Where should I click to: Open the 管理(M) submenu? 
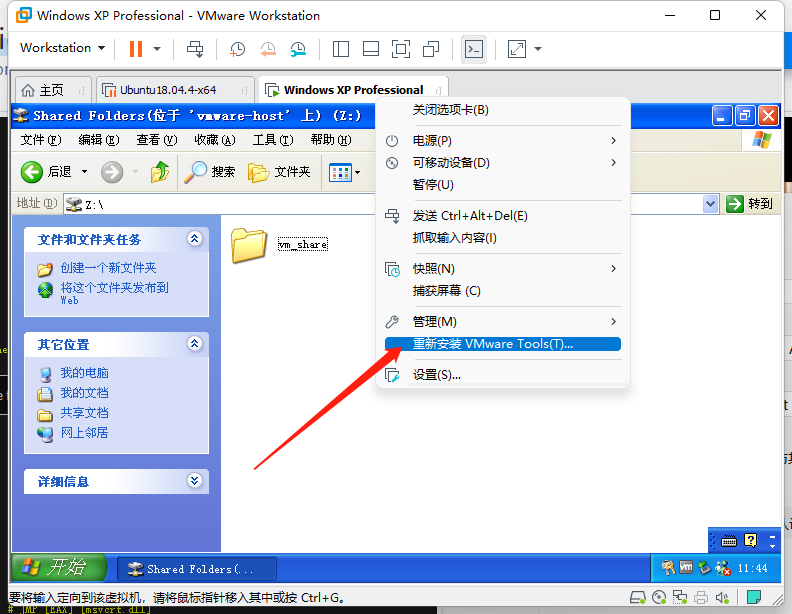[503, 322]
